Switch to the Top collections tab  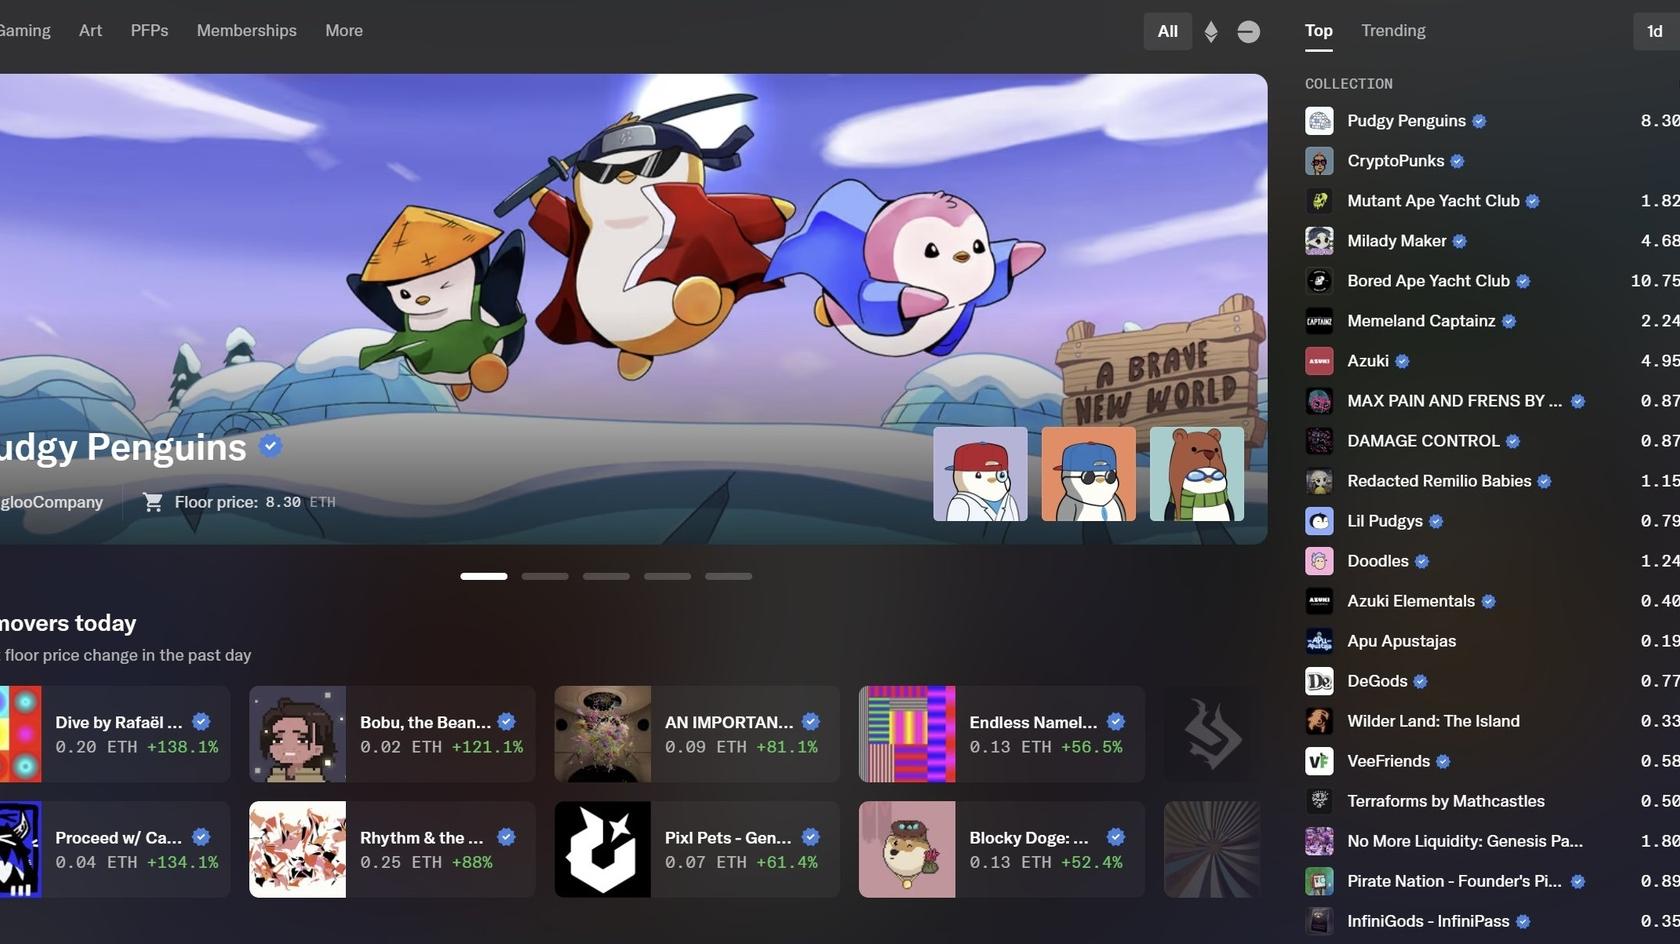click(x=1319, y=31)
